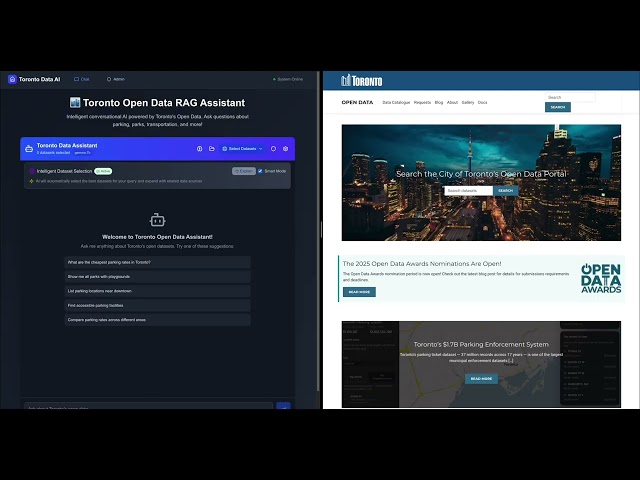Screen dimensions: 640x480
Task: Click the large robot welcome icon
Action: [x=158, y=220]
